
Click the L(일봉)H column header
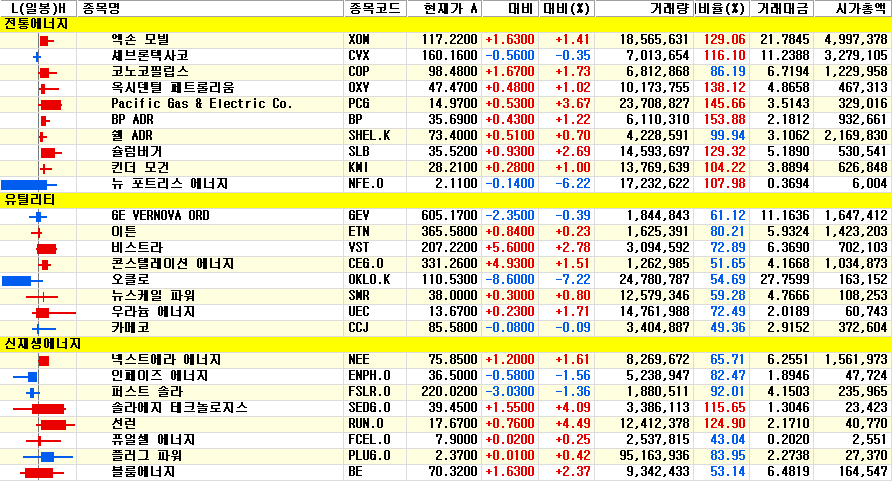39,8
